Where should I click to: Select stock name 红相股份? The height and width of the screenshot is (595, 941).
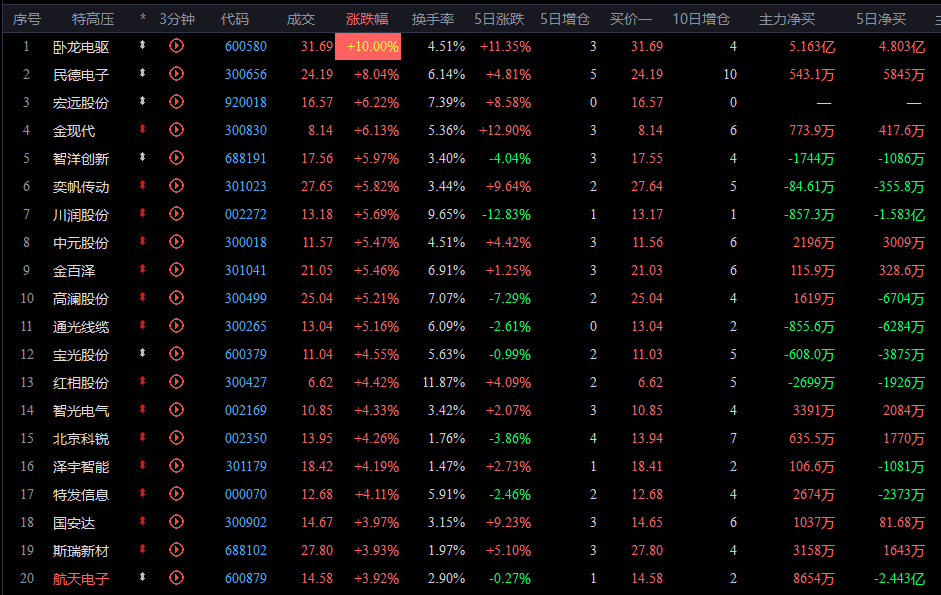[x=81, y=383]
